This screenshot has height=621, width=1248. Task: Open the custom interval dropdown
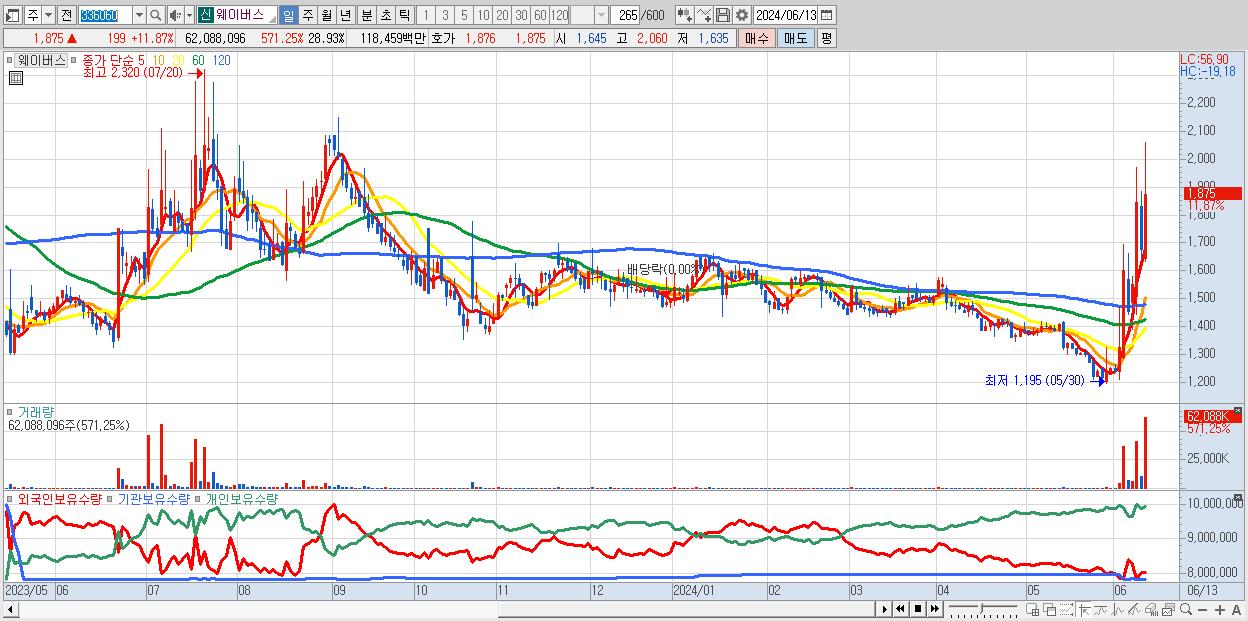(x=601, y=15)
